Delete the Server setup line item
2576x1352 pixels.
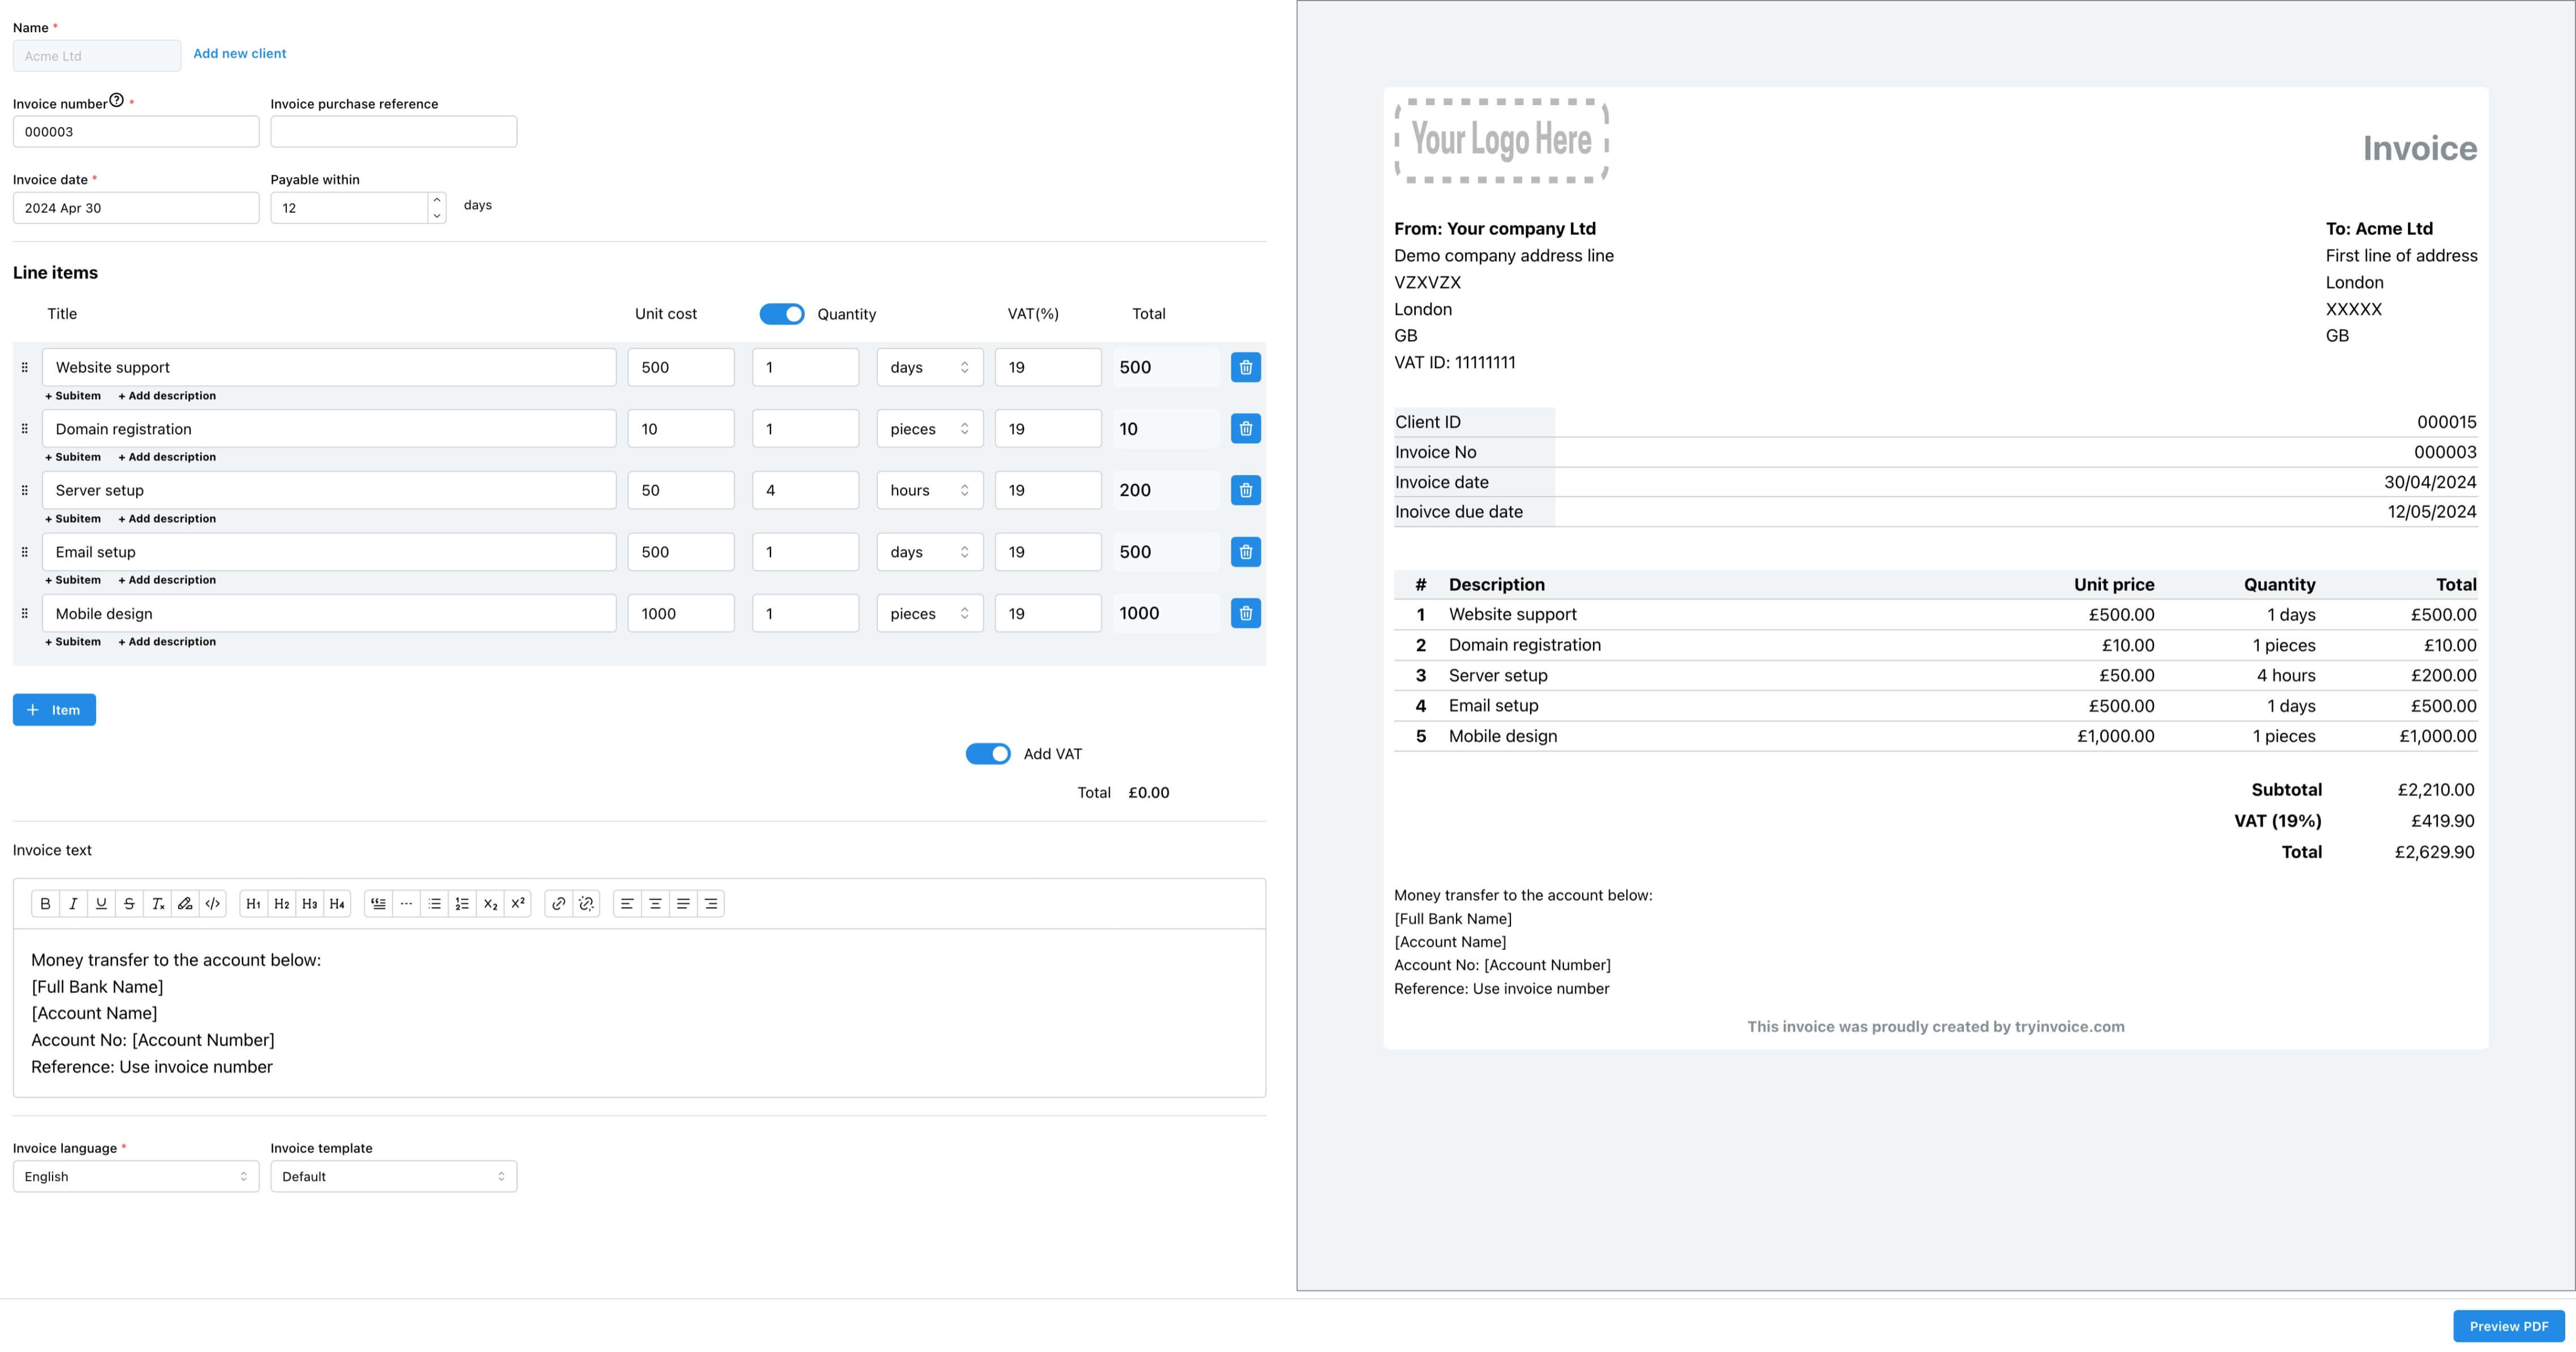pos(1245,491)
